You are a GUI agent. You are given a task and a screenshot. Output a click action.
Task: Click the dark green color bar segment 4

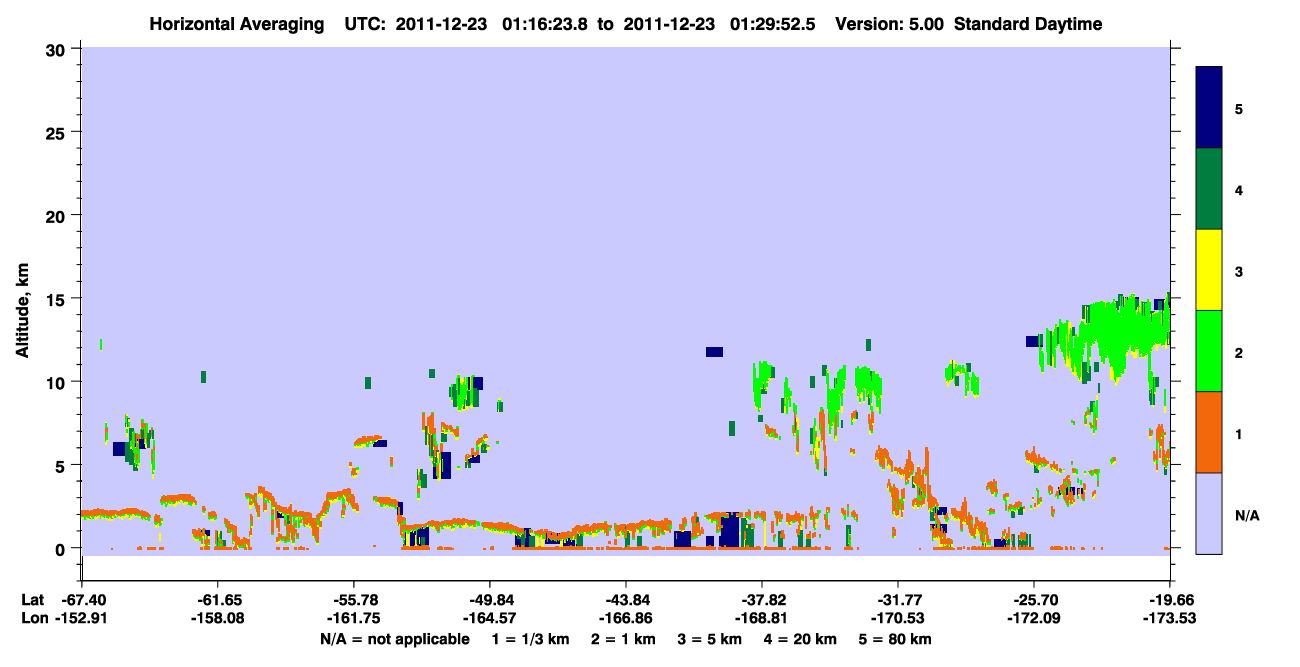tap(1209, 189)
